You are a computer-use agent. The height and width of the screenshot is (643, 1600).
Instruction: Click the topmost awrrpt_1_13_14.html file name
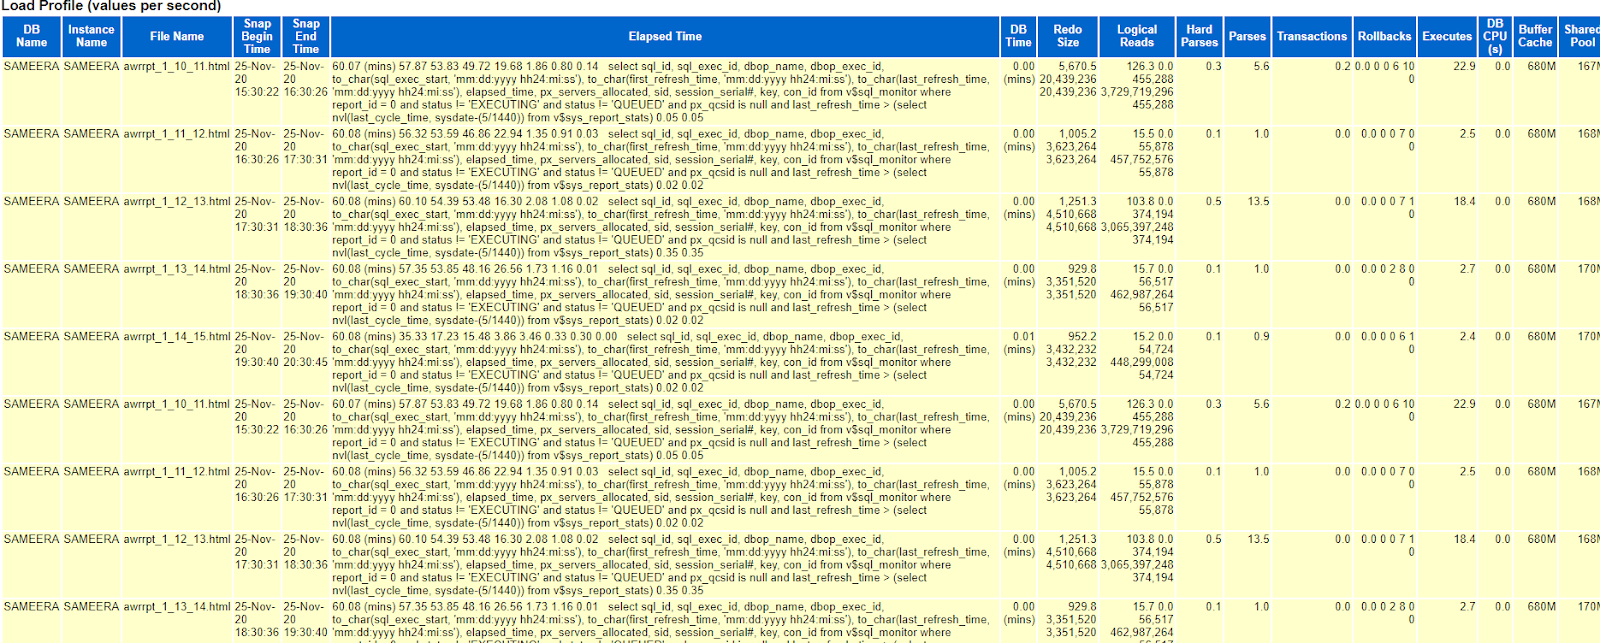tap(177, 269)
